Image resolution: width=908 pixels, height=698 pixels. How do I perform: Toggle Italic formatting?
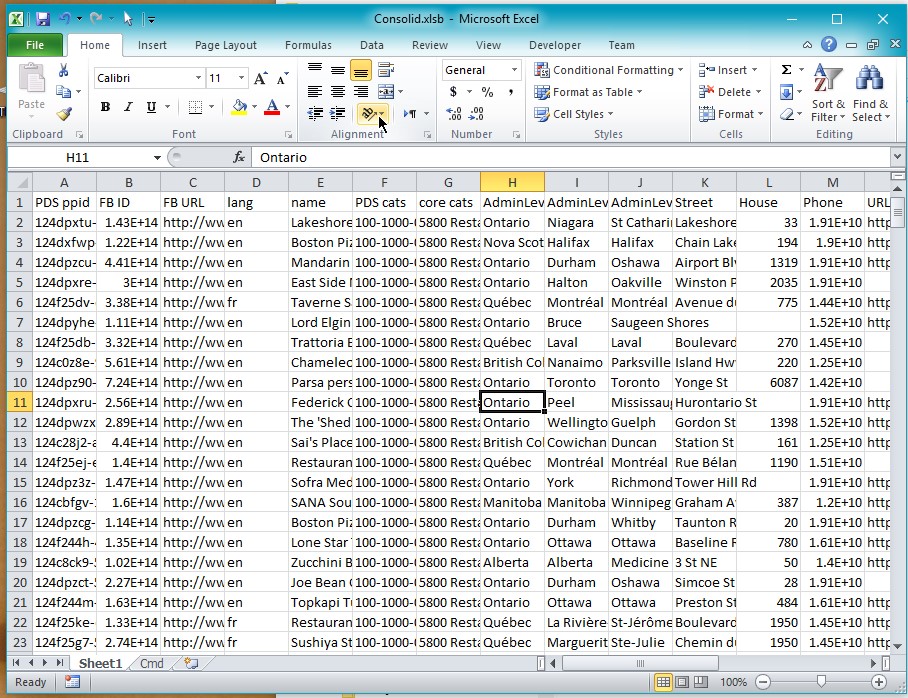point(128,107)
